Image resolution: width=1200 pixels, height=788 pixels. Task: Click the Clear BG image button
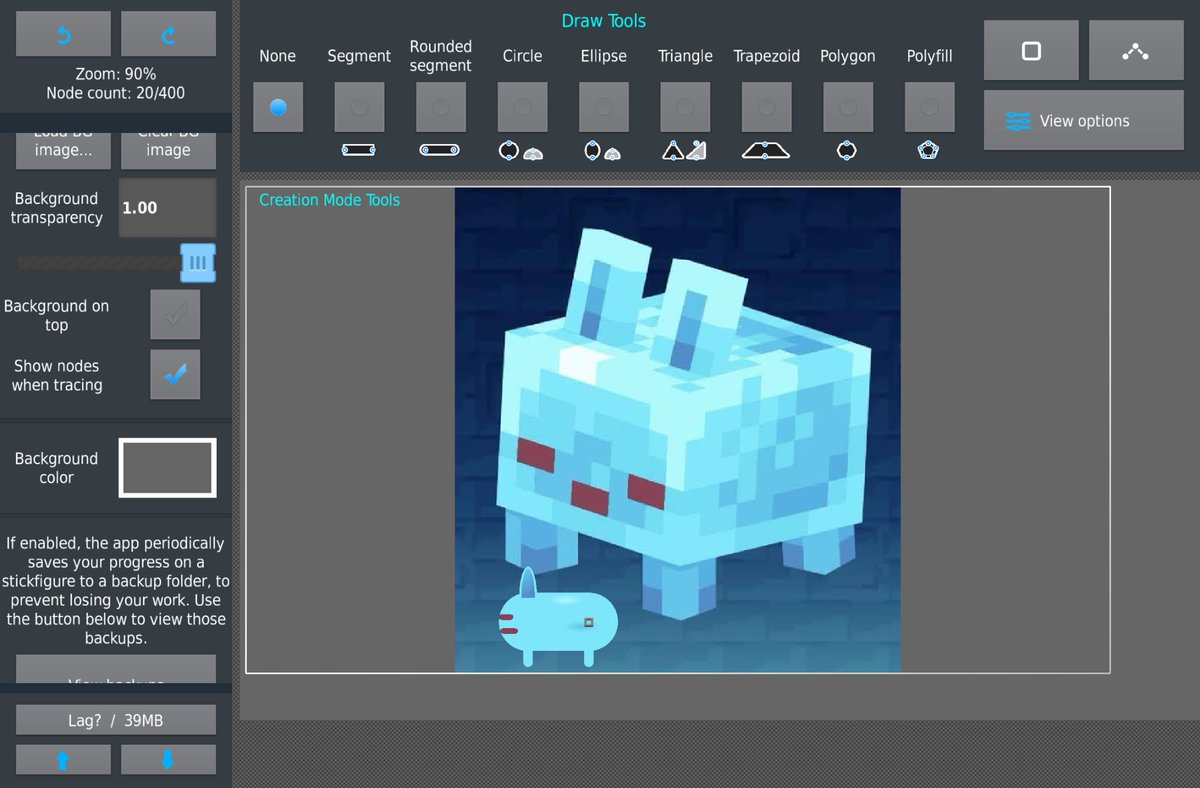coord(168,150)
